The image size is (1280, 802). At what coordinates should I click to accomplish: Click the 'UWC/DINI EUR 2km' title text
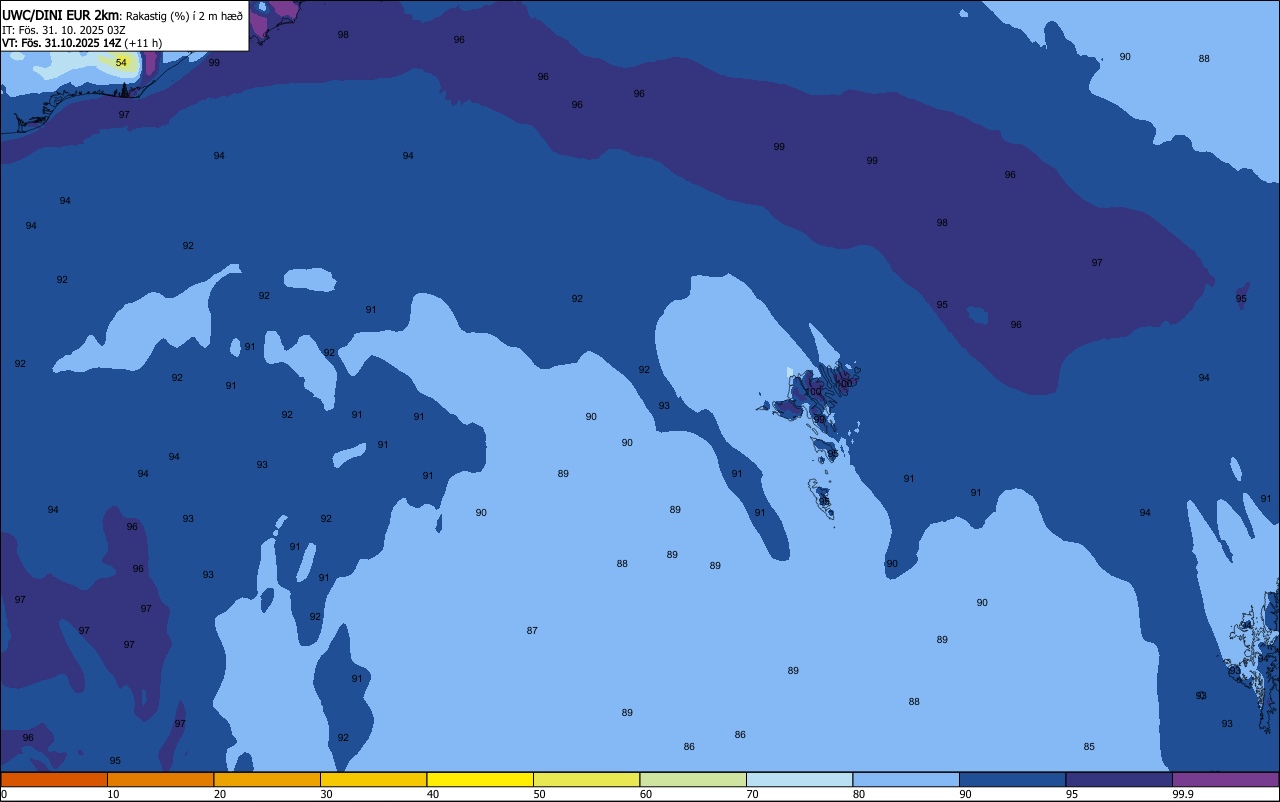coord(61,15)
